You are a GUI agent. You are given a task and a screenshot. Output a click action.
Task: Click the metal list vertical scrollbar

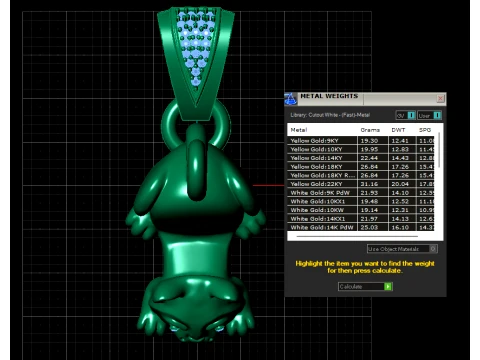pyautogui.click(x=439, y=150)
